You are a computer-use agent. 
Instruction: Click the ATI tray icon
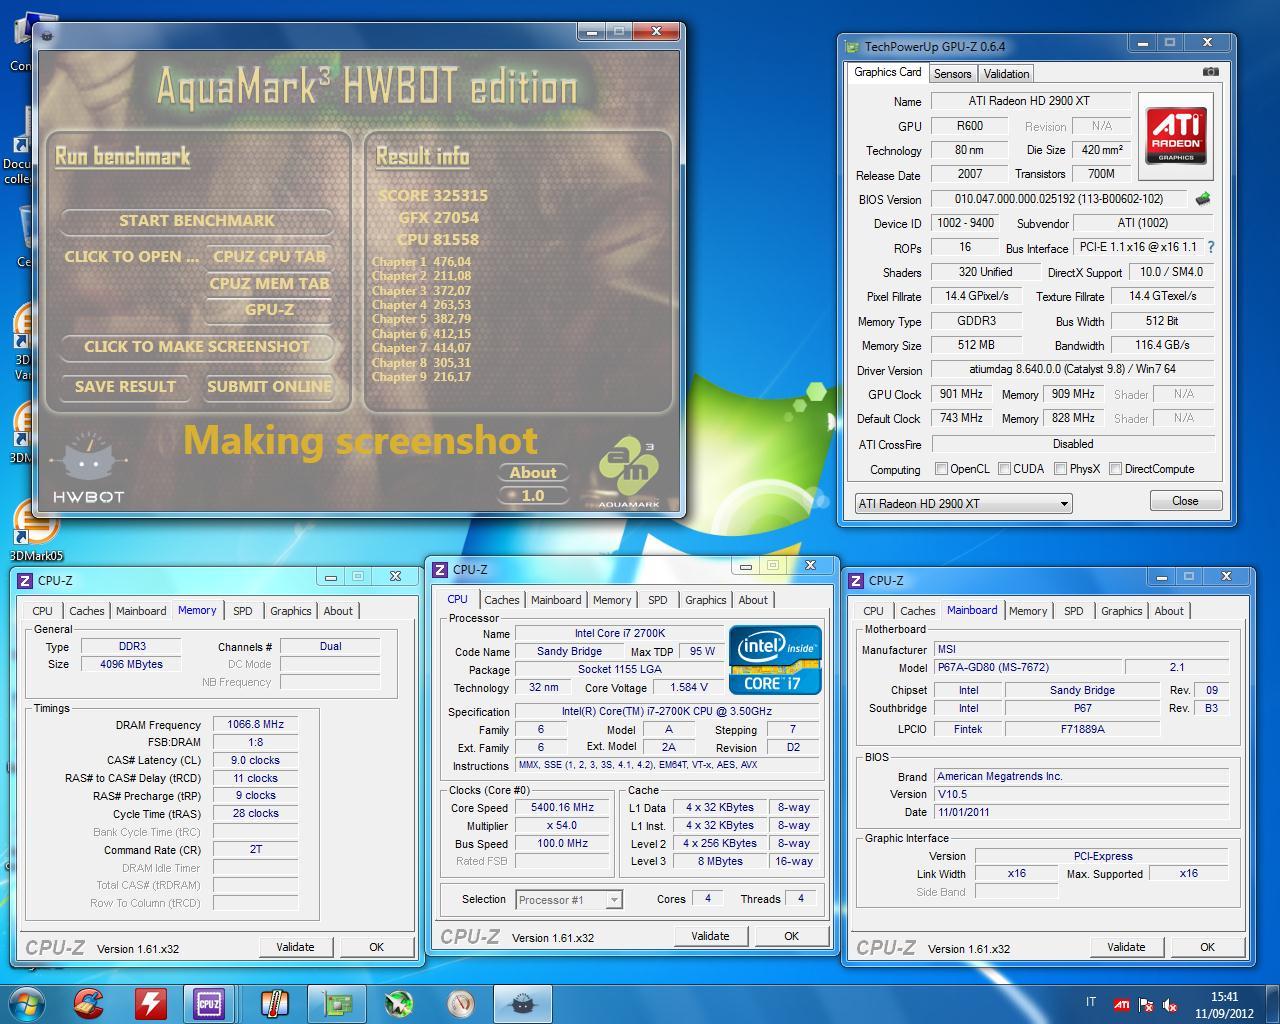point(1122,1005)
